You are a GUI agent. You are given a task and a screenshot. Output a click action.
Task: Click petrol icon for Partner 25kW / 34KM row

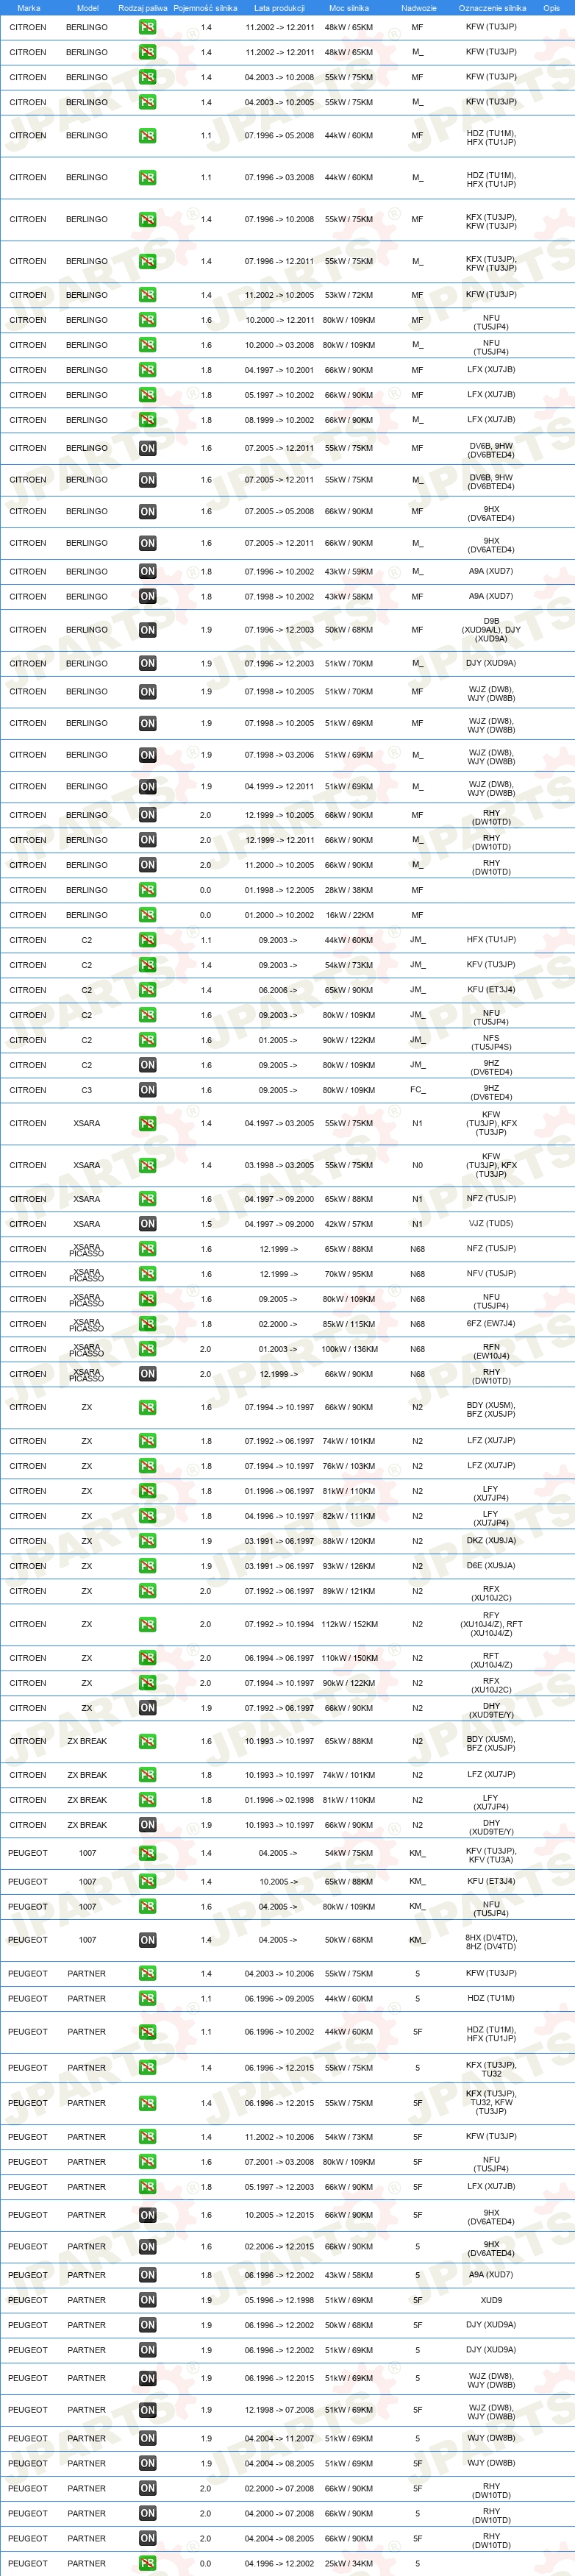(x=147, y=2563)
